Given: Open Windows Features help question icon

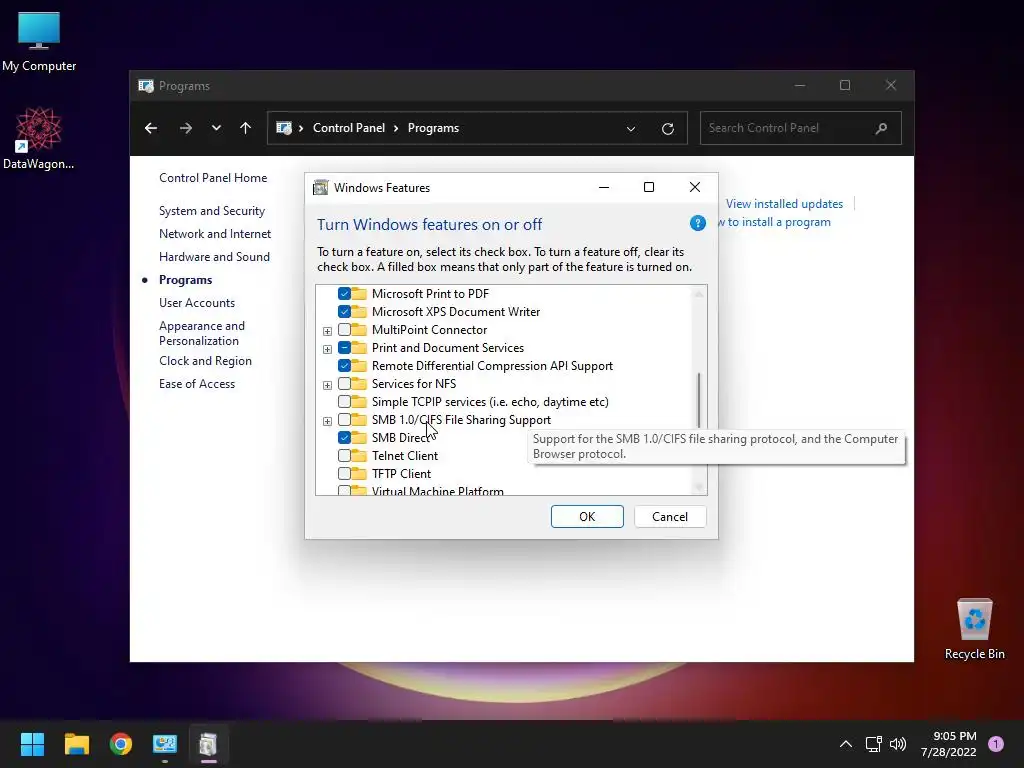Looking at the screenshot, I should coord(697,223).
